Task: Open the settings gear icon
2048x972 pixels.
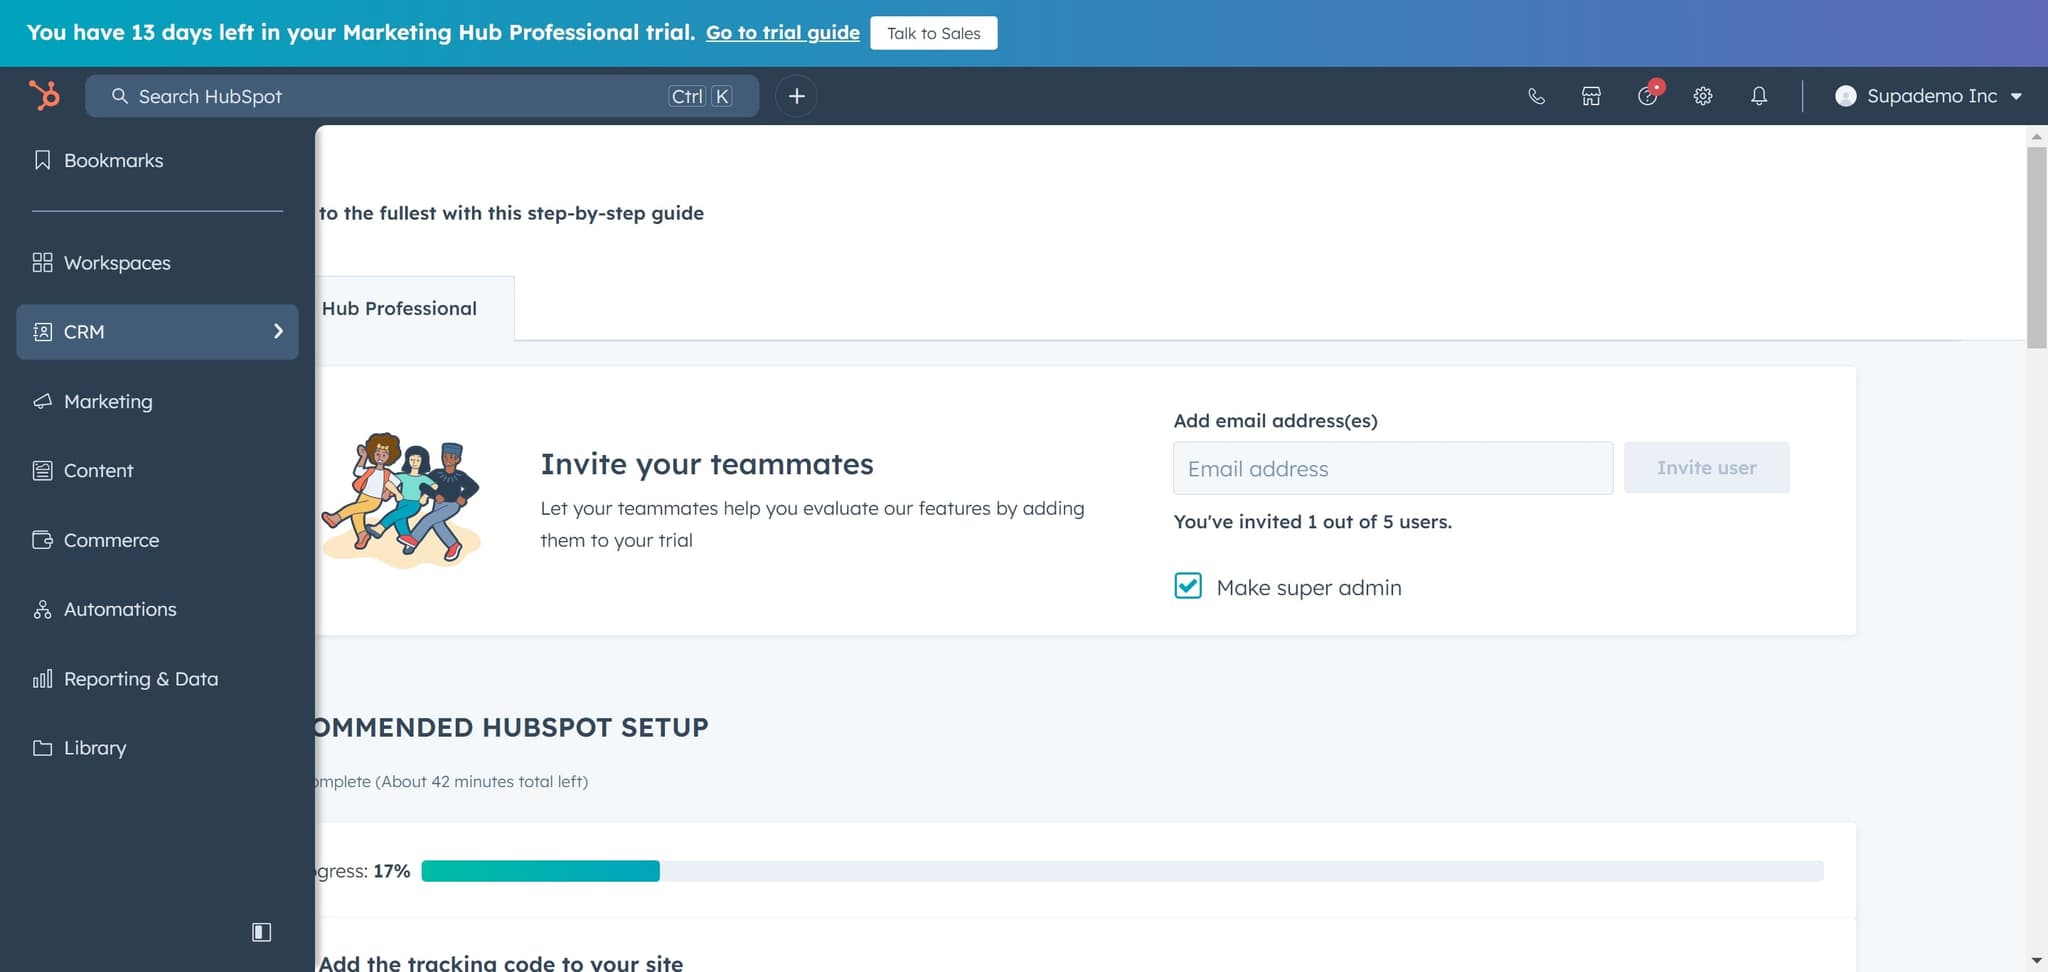Action: tap(1702, 95)
